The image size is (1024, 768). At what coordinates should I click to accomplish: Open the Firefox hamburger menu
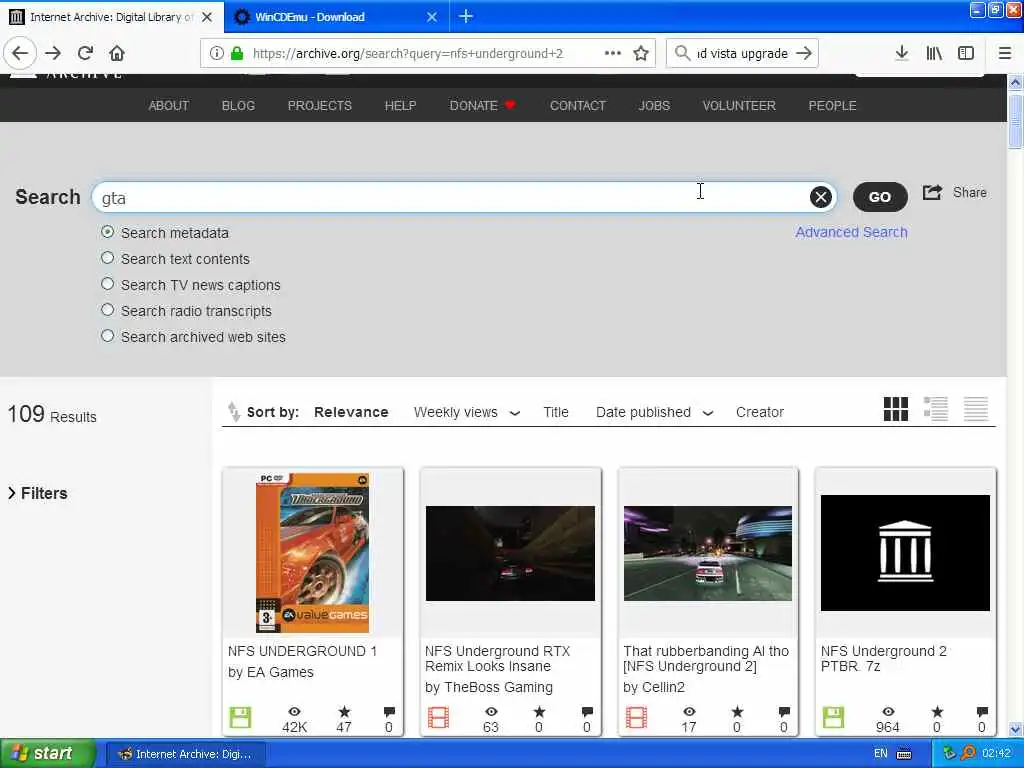click(x=1004, y=53)
